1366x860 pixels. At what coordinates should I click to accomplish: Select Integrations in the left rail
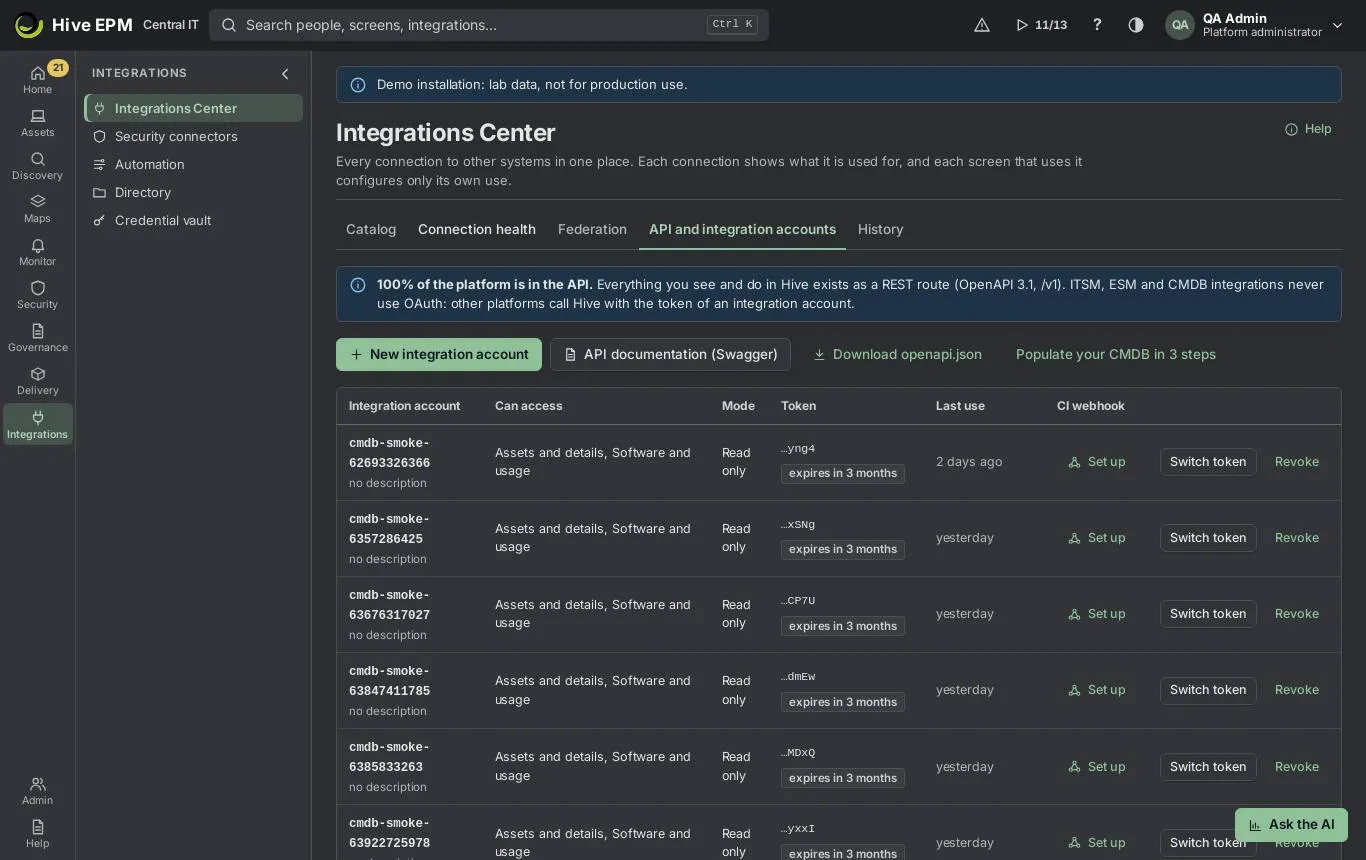tap(37, 424)
